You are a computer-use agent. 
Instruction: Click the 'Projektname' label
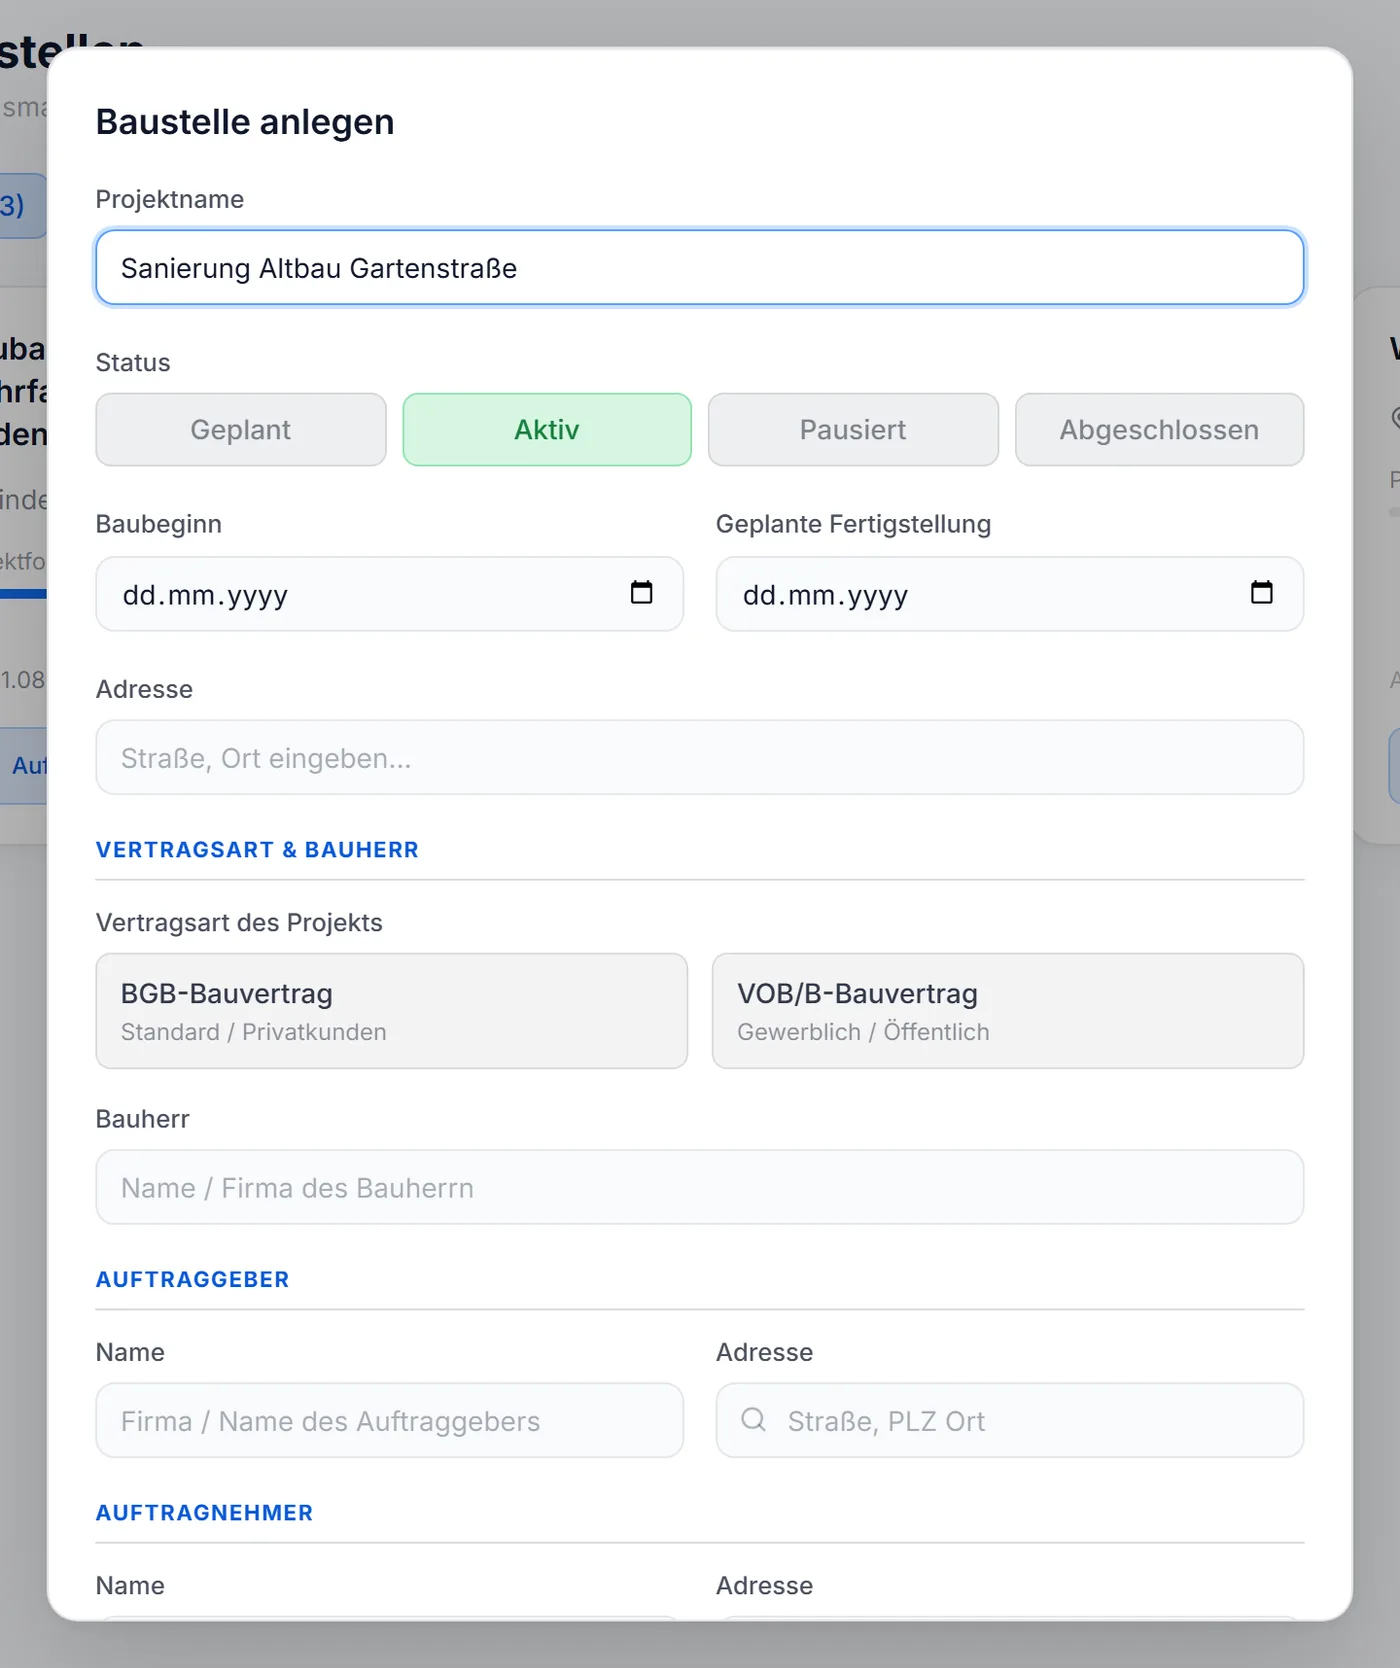point(170,200)
